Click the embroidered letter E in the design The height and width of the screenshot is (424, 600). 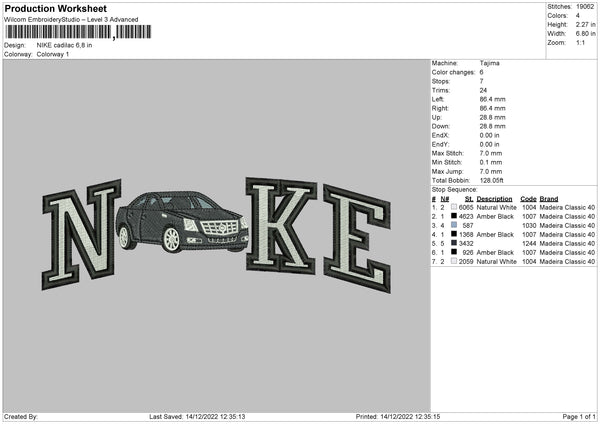click(x=357, y=239)
